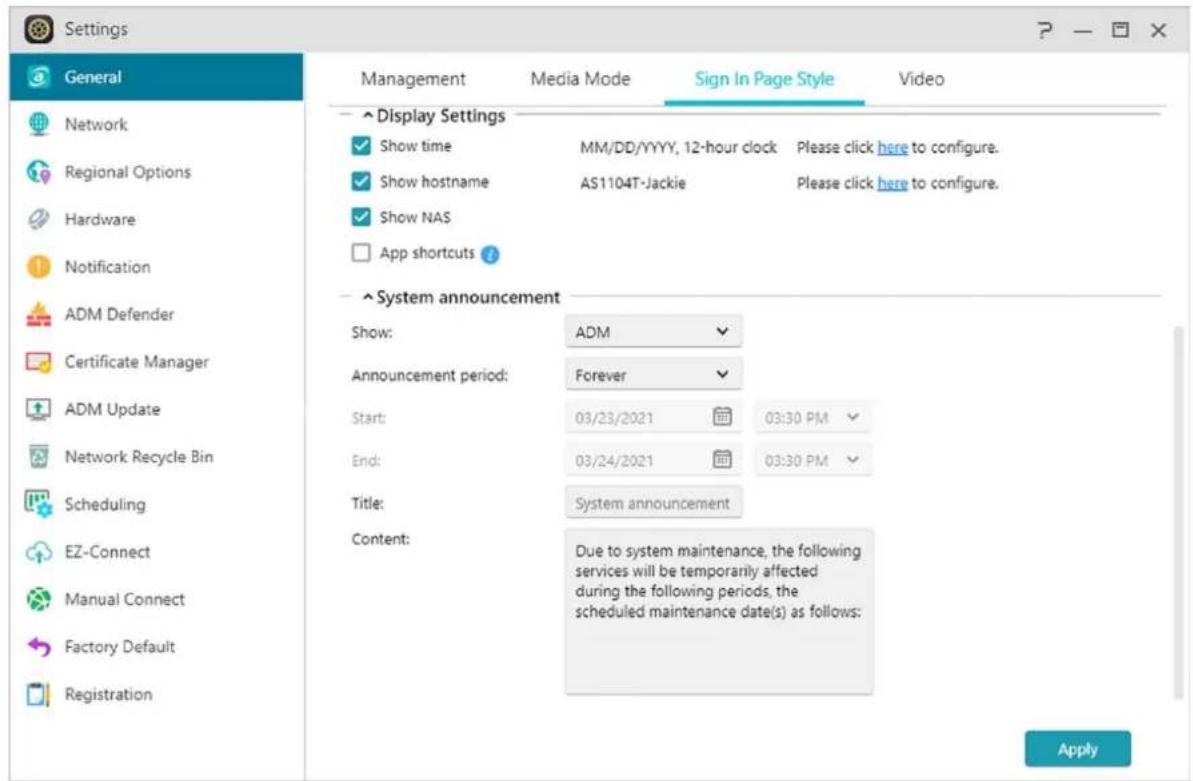The image size is (1193, 781).
Task: Open the Hardware section icon
Action: pyautogui.click(x=32, y=220)
